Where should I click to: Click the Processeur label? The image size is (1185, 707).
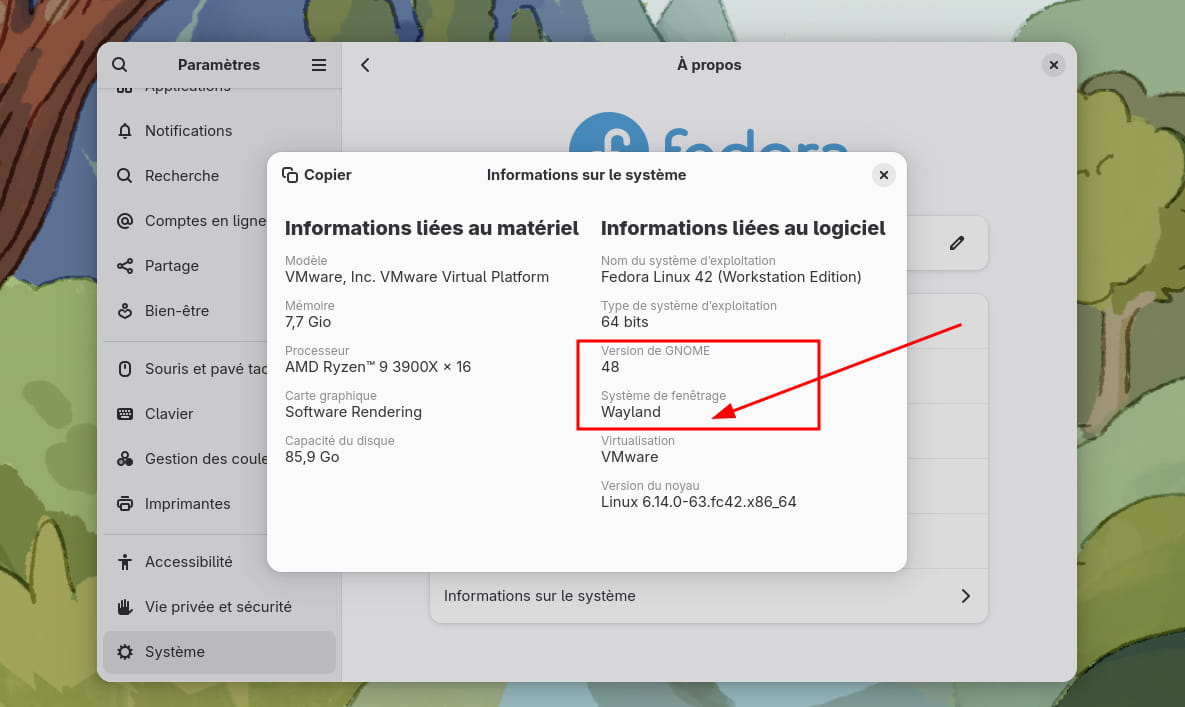[317, 350]
